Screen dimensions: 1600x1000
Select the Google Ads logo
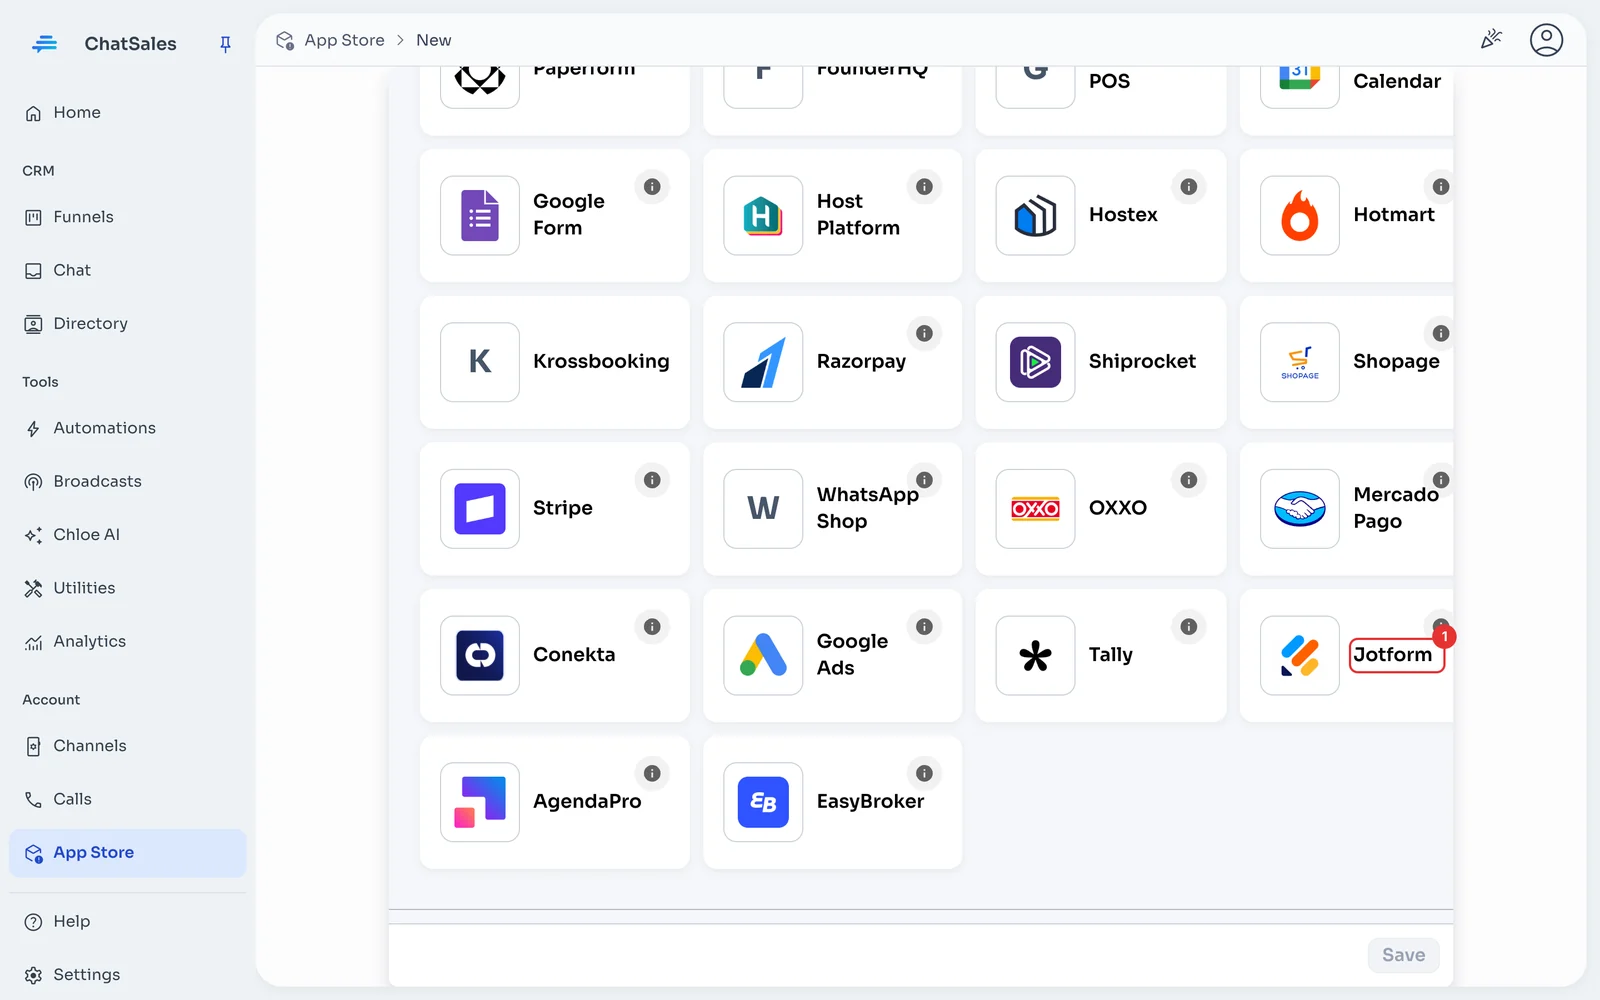[763, 655]
